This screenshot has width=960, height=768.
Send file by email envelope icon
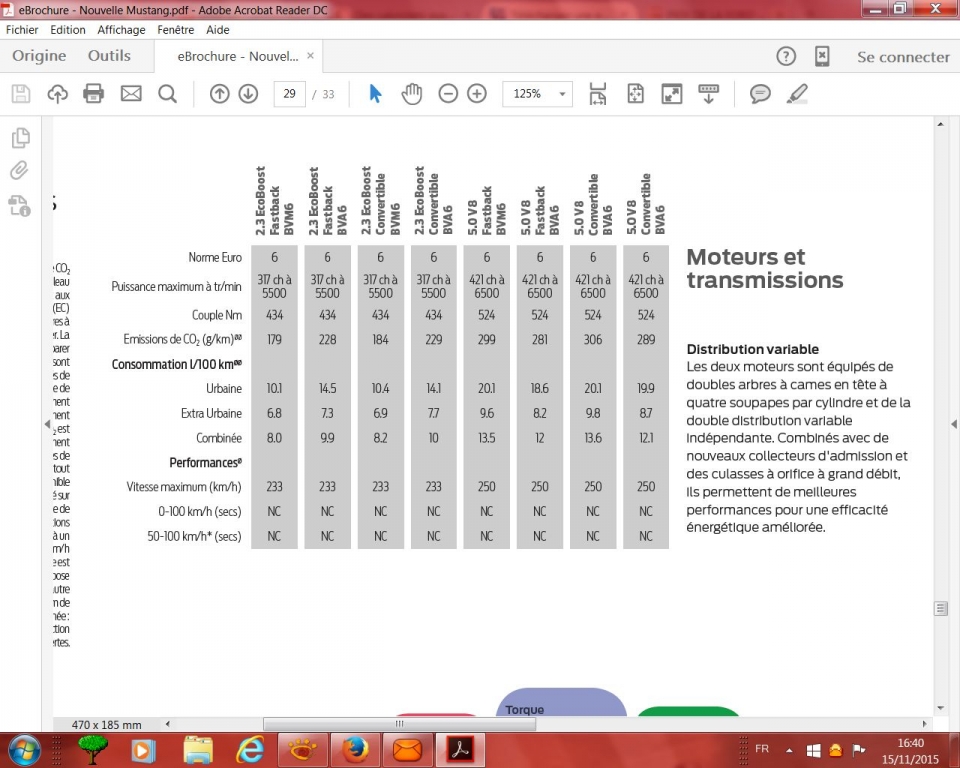[131, 94]
